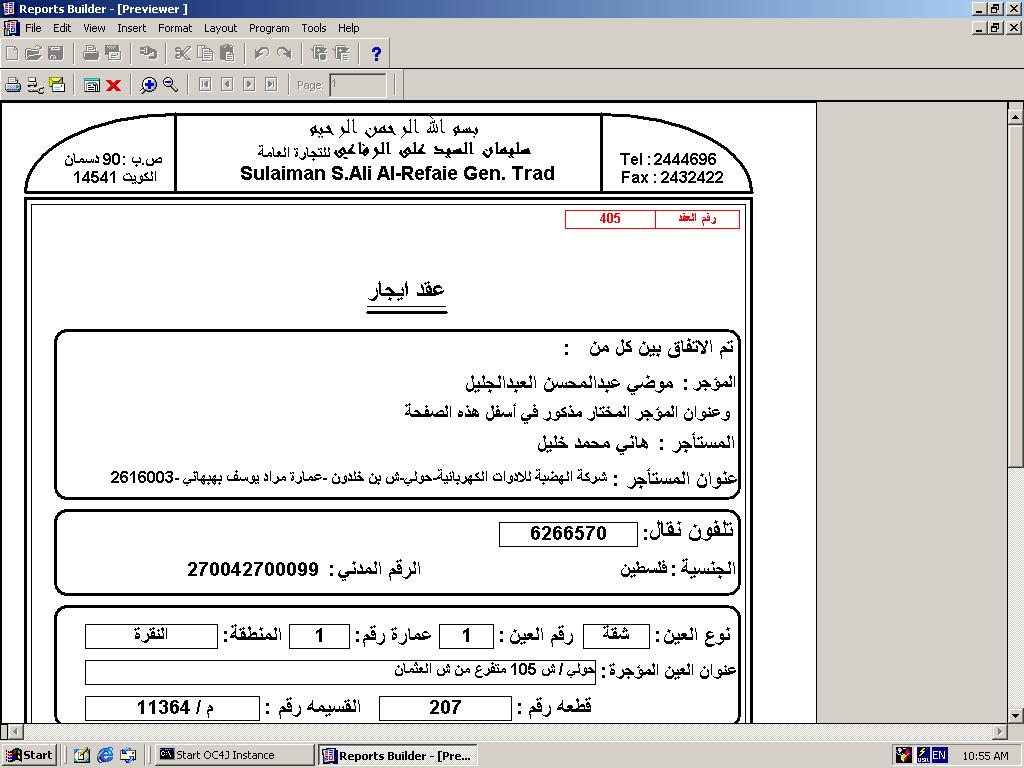The width and height of the screenshot is (1024, 768).
Task: Open the Windows Start menu
Action: pos(29,755)
